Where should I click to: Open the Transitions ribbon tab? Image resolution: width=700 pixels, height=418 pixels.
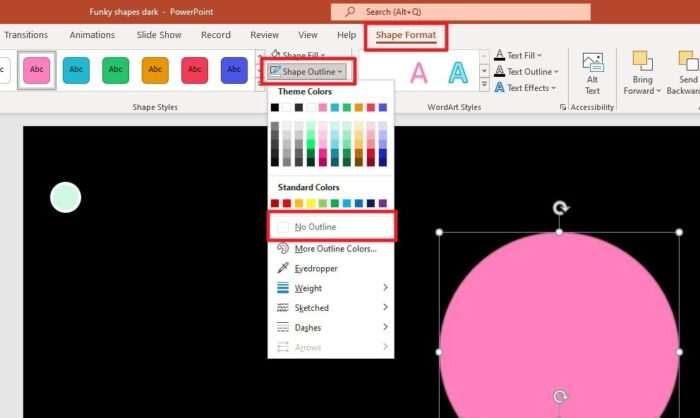(x=26, y=35)
